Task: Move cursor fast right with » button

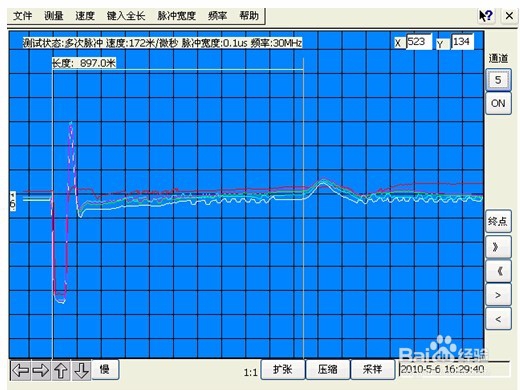Action: coord(498,247)
